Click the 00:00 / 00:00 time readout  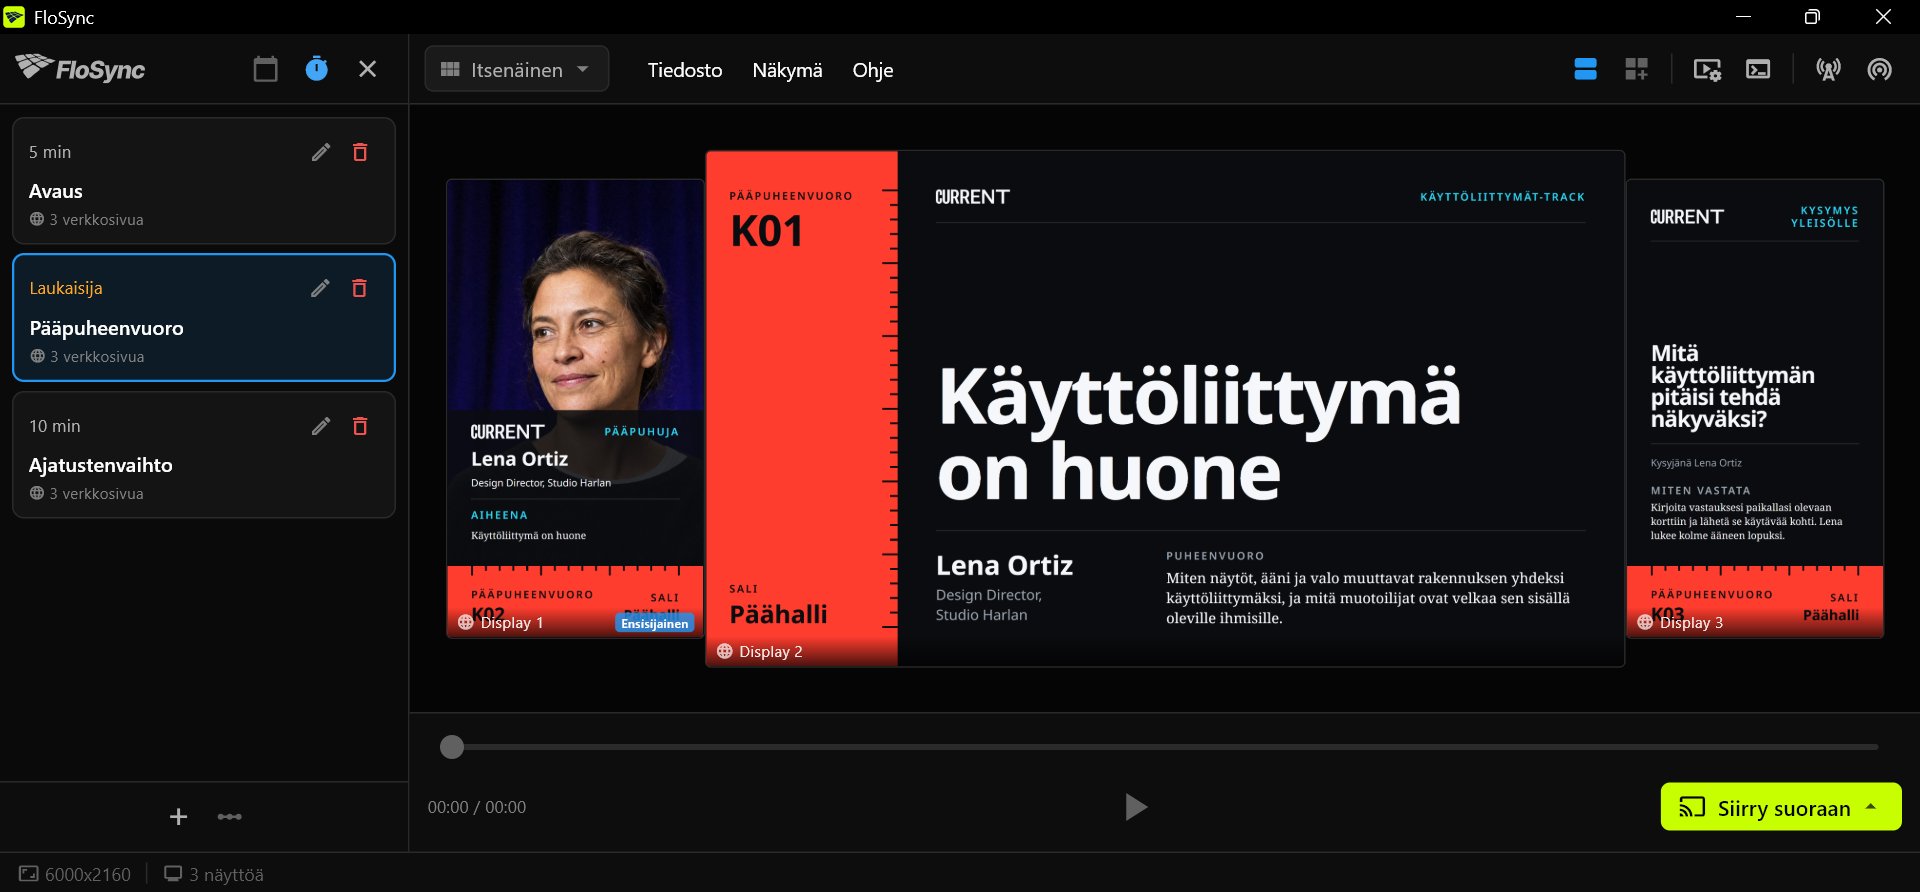[x=477, y=807]
